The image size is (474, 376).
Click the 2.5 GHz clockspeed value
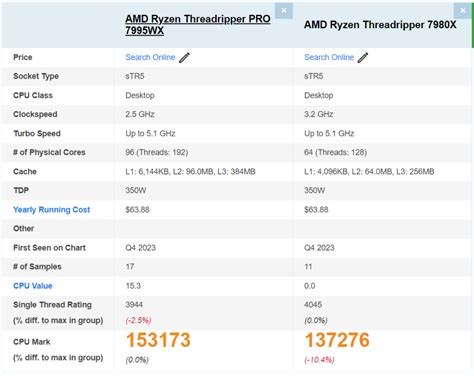coord(140,114)
